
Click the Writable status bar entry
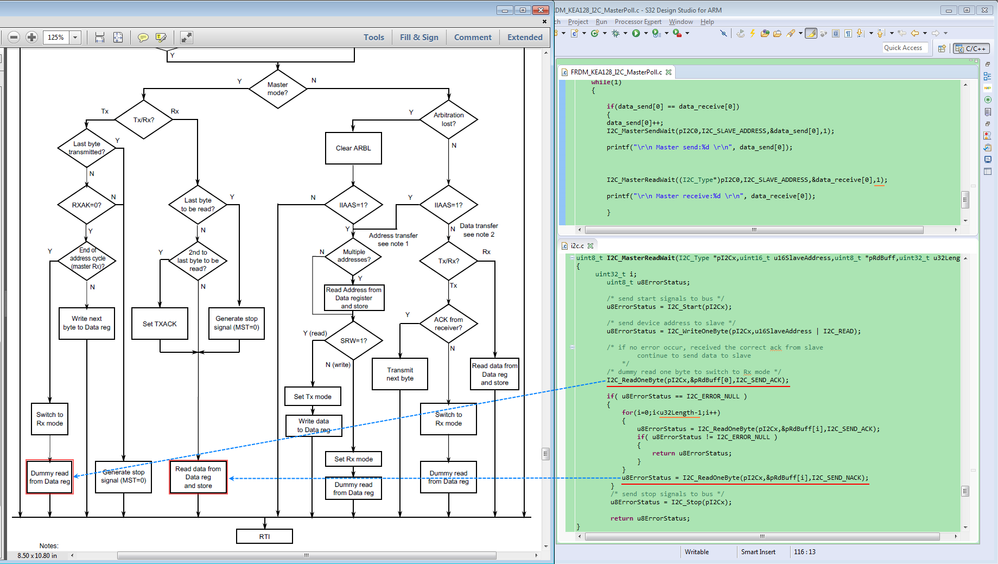click(x=696, y=552)
